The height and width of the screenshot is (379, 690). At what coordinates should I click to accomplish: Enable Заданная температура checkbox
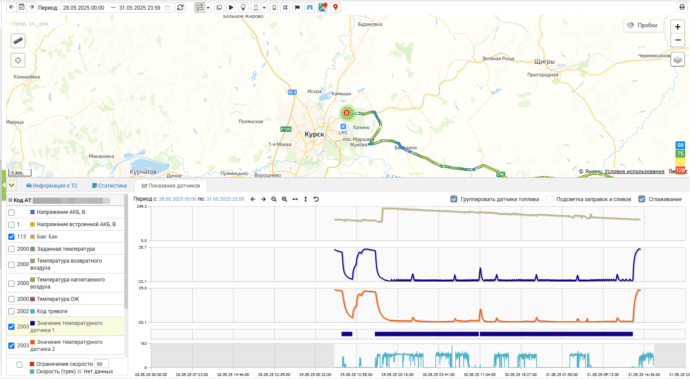(11, 249)
